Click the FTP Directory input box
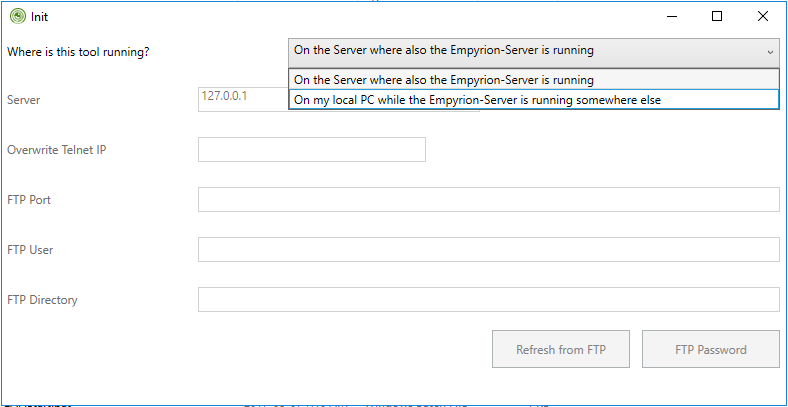Image resolution: width=788 pixels, height=407 pixels. (x=488, y=300)
